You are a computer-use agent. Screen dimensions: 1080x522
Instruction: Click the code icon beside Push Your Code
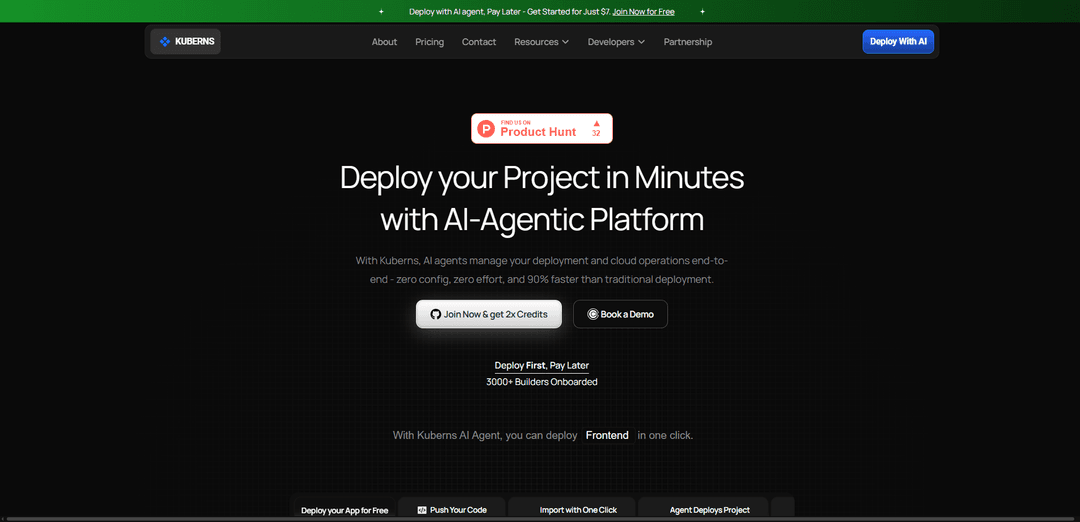click(x=422, y=510)
